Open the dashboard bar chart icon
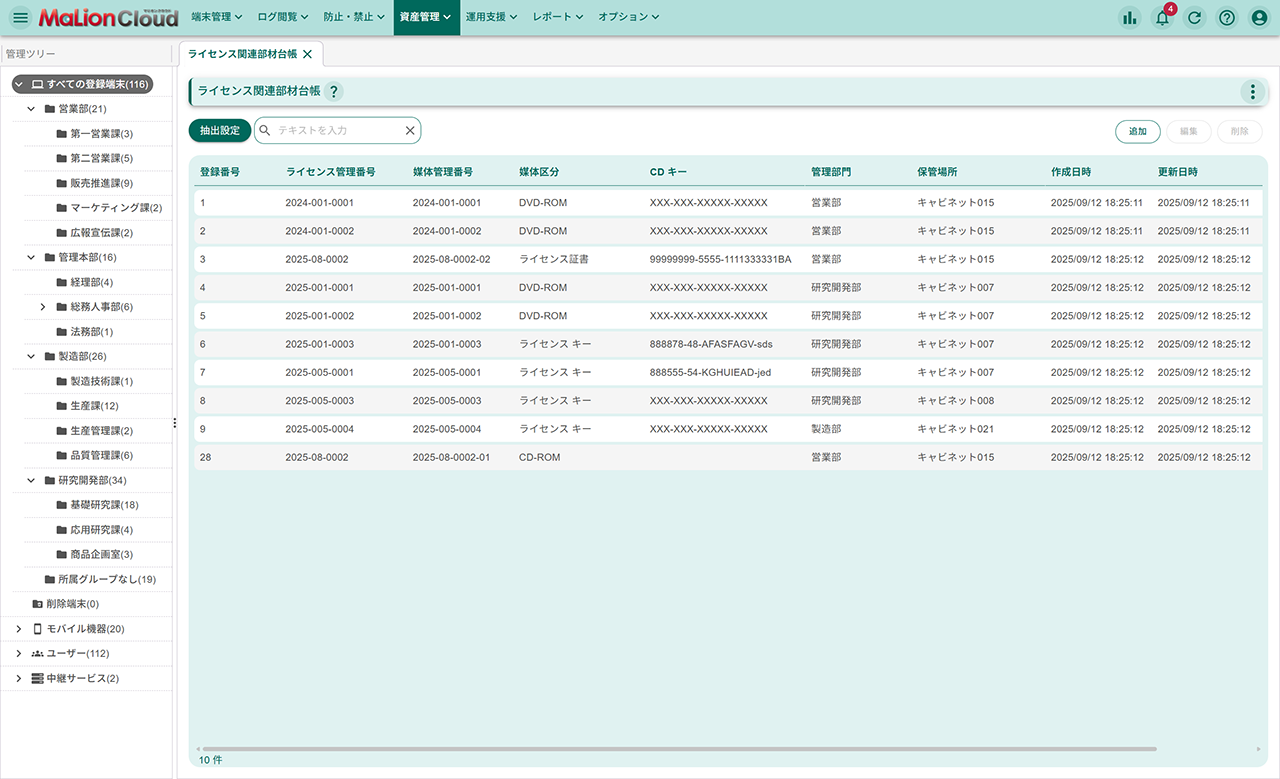 (x=1129, y=17)
